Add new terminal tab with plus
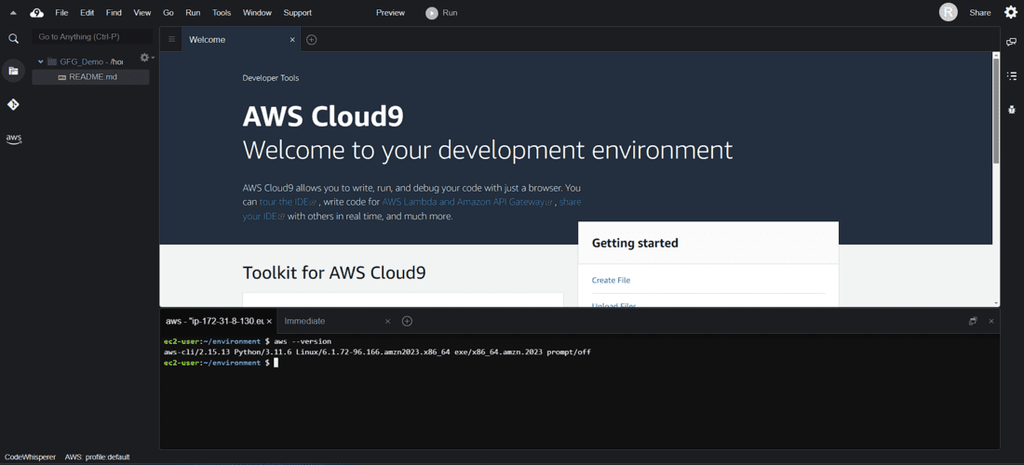This screenshot has width=1024, height=465. [407, 321]
